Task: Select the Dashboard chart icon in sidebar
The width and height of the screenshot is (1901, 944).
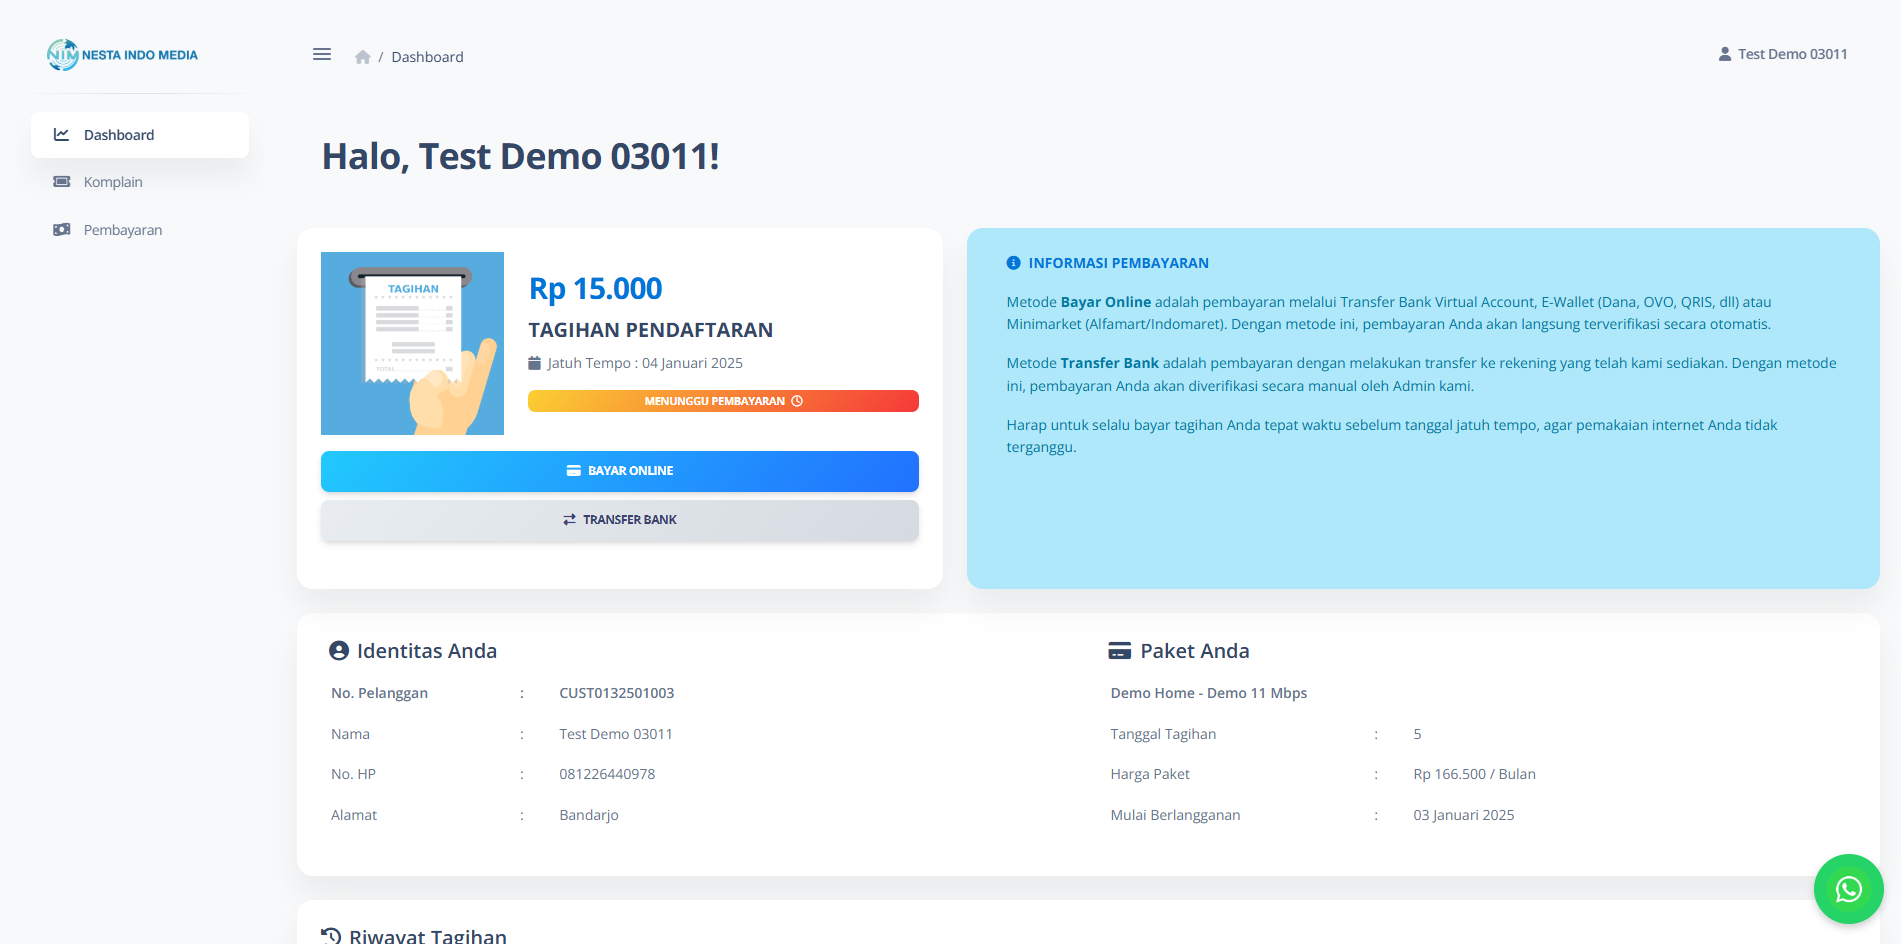Action: 62,134
